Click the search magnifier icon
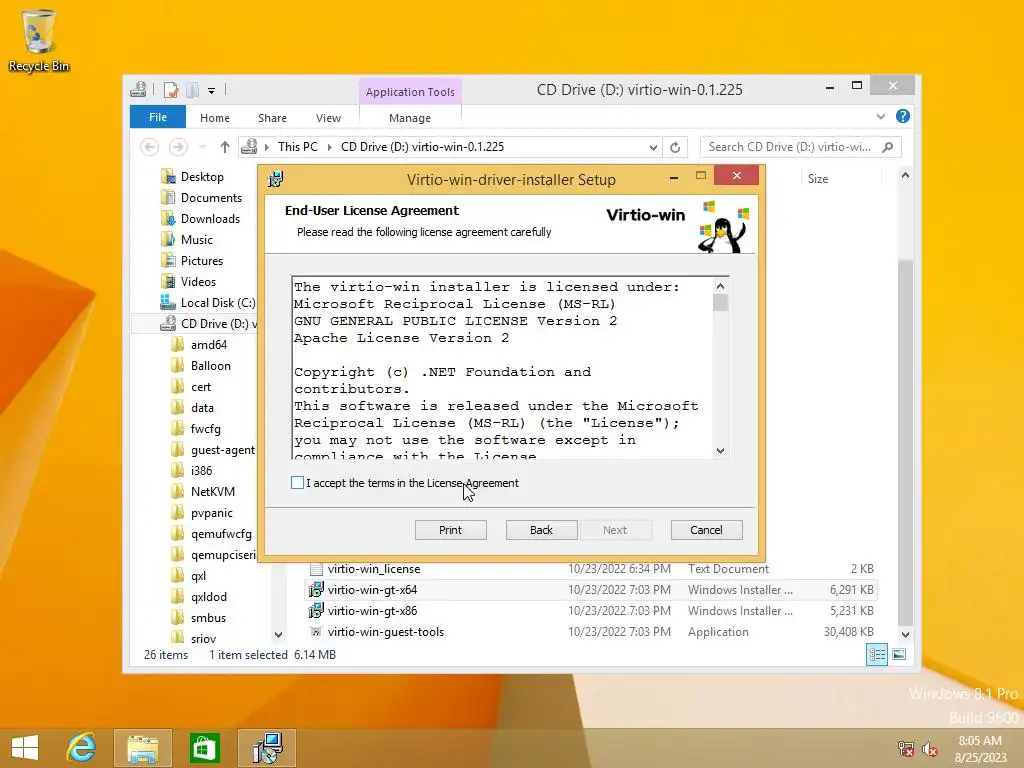Image resolution: width=1024 pixels, height=768 pixels. point(888,147)
